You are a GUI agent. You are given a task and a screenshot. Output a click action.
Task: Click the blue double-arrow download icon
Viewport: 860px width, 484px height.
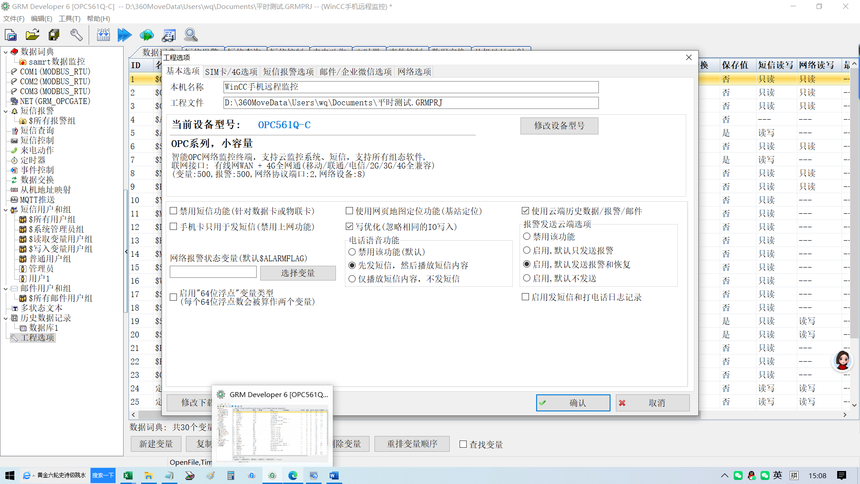pos(125,35)
